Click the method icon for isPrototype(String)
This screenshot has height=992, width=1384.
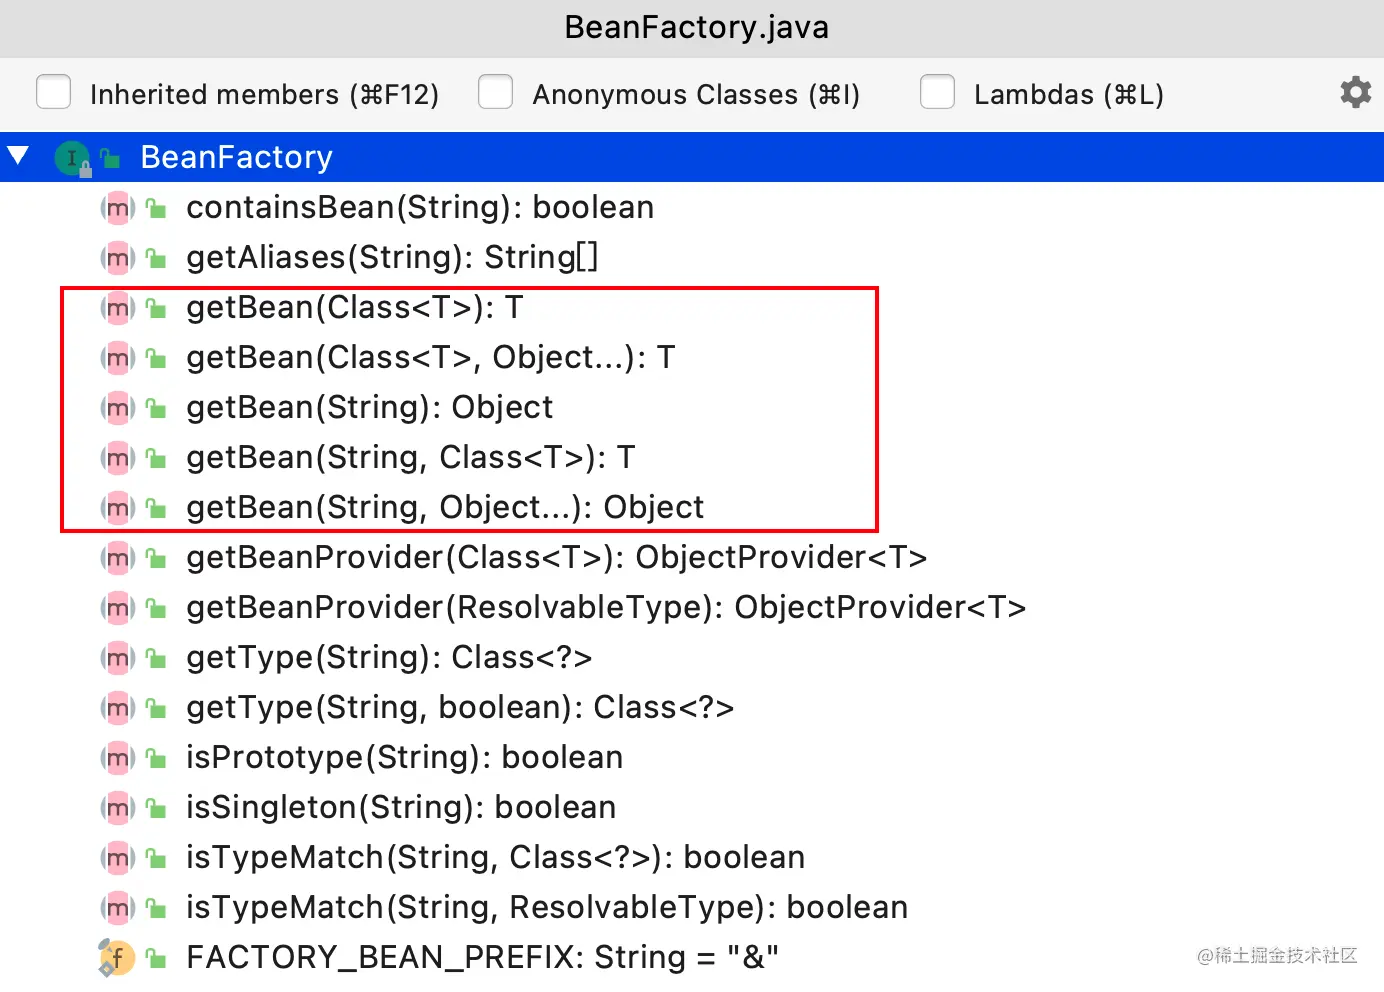(118, 758)
